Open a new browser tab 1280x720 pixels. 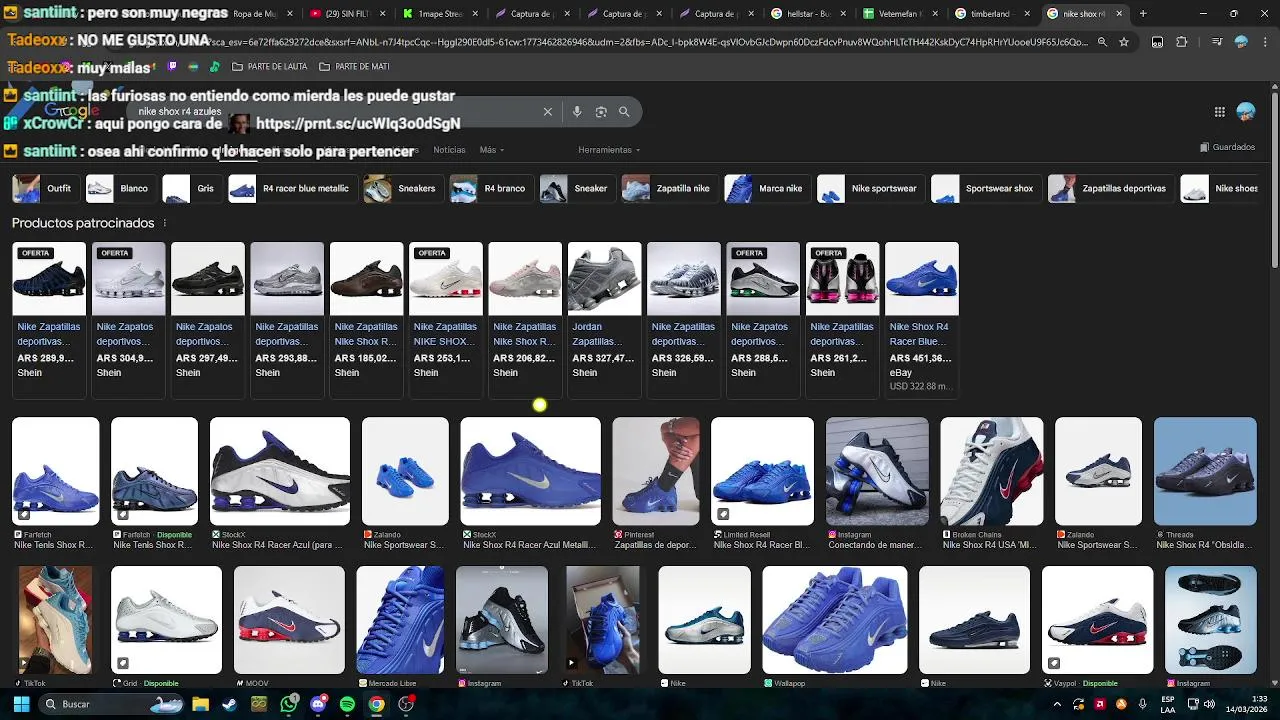tap(1143, 14)
